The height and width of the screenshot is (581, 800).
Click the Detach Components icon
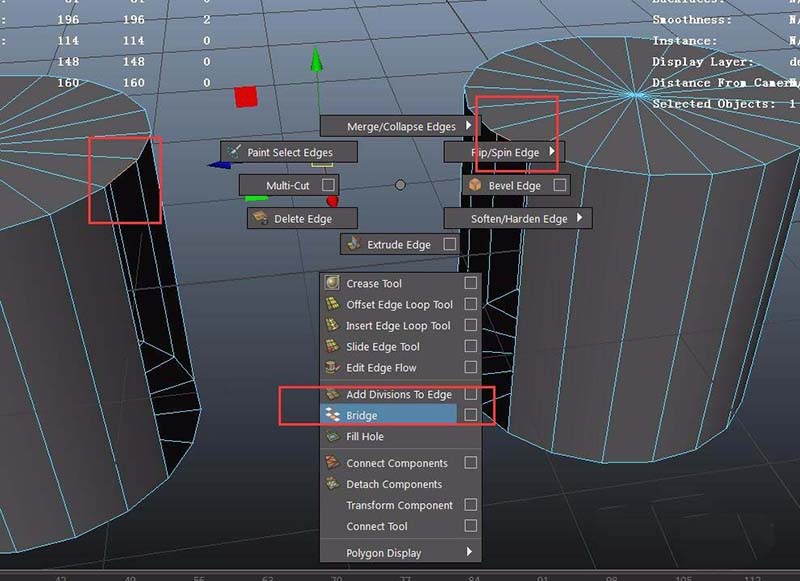point(333,484)
